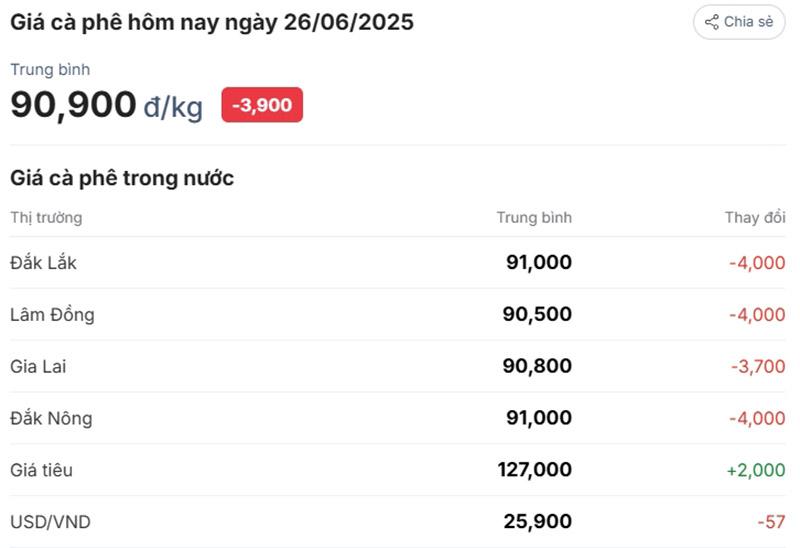Click the share icon in Chia sẻ button
800x548 pixels.
click(x=711, y=22)
